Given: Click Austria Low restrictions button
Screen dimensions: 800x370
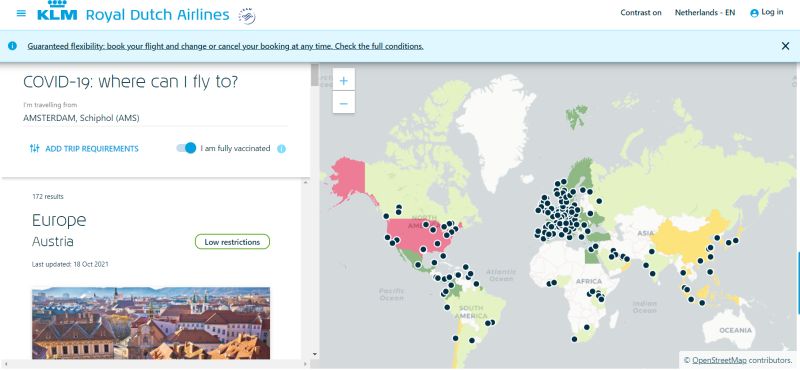Looking at the screenshot, I should click(x=232, y=242).
